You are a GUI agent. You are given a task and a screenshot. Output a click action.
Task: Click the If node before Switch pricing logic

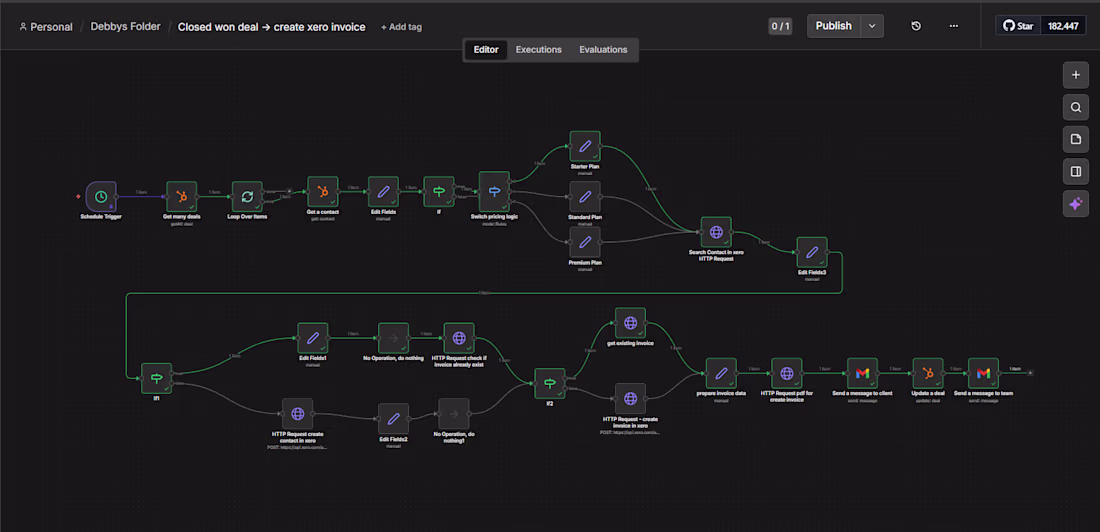(439, 192)
